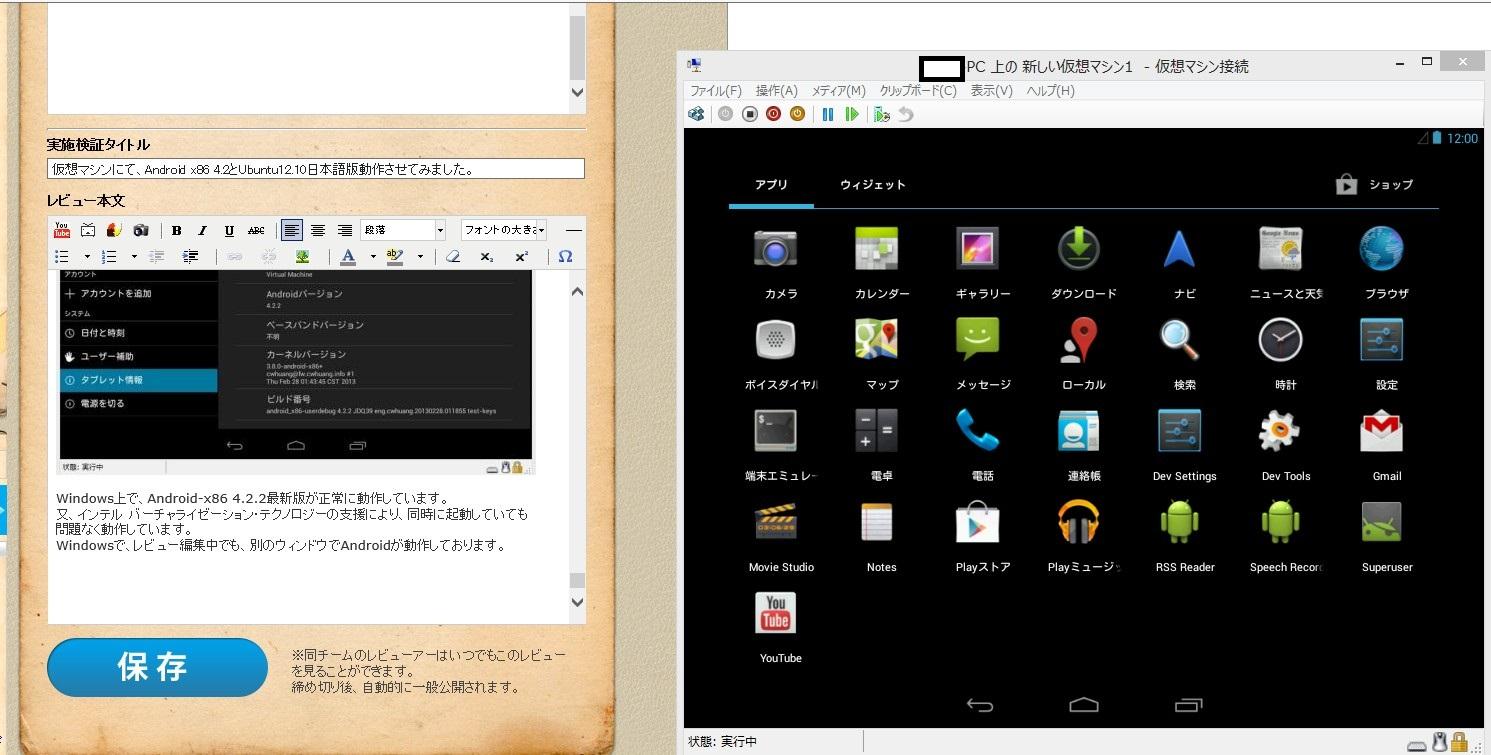Click the red shut down VM button

773,115
